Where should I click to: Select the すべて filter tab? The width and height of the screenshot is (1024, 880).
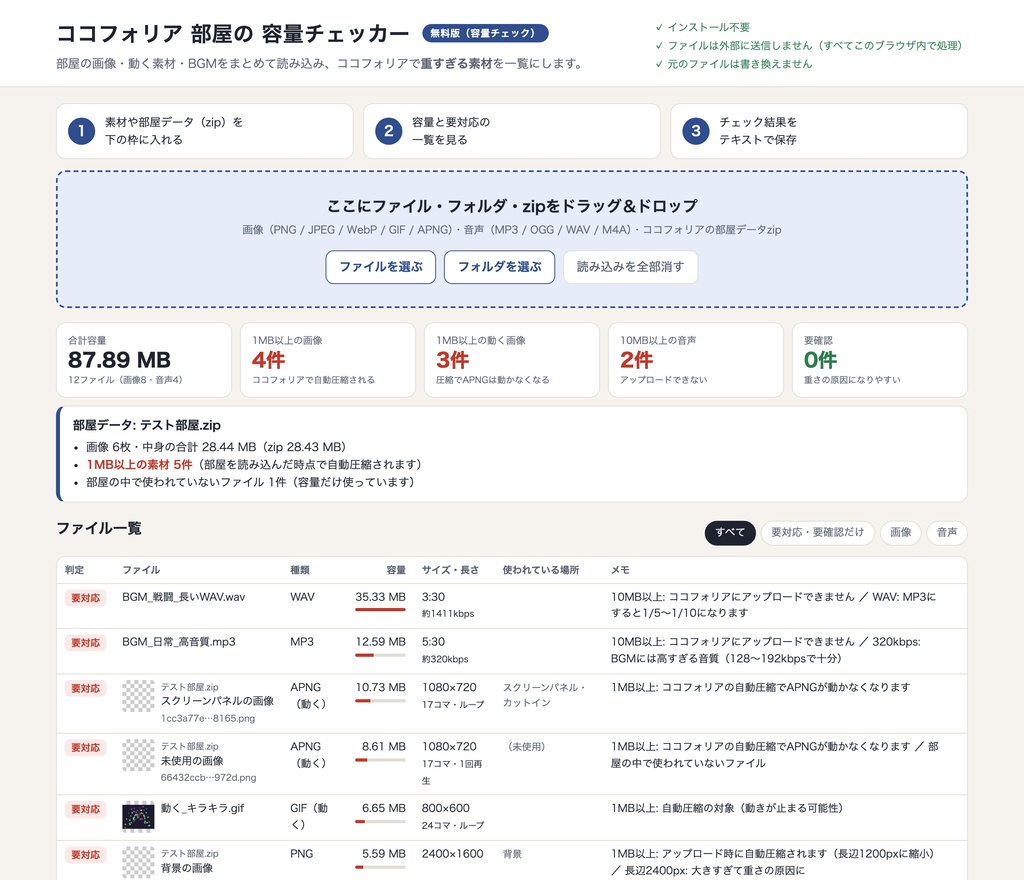click(x=729, y=533)
